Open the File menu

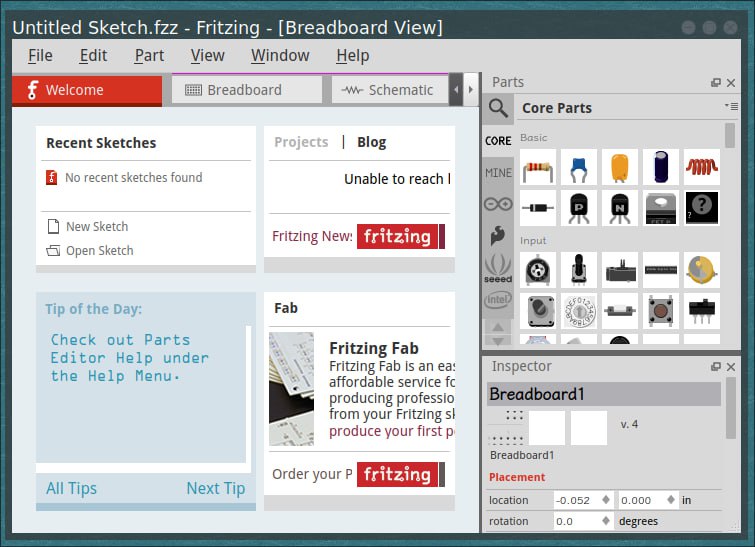pyautogui.click(x=40, y=55)
